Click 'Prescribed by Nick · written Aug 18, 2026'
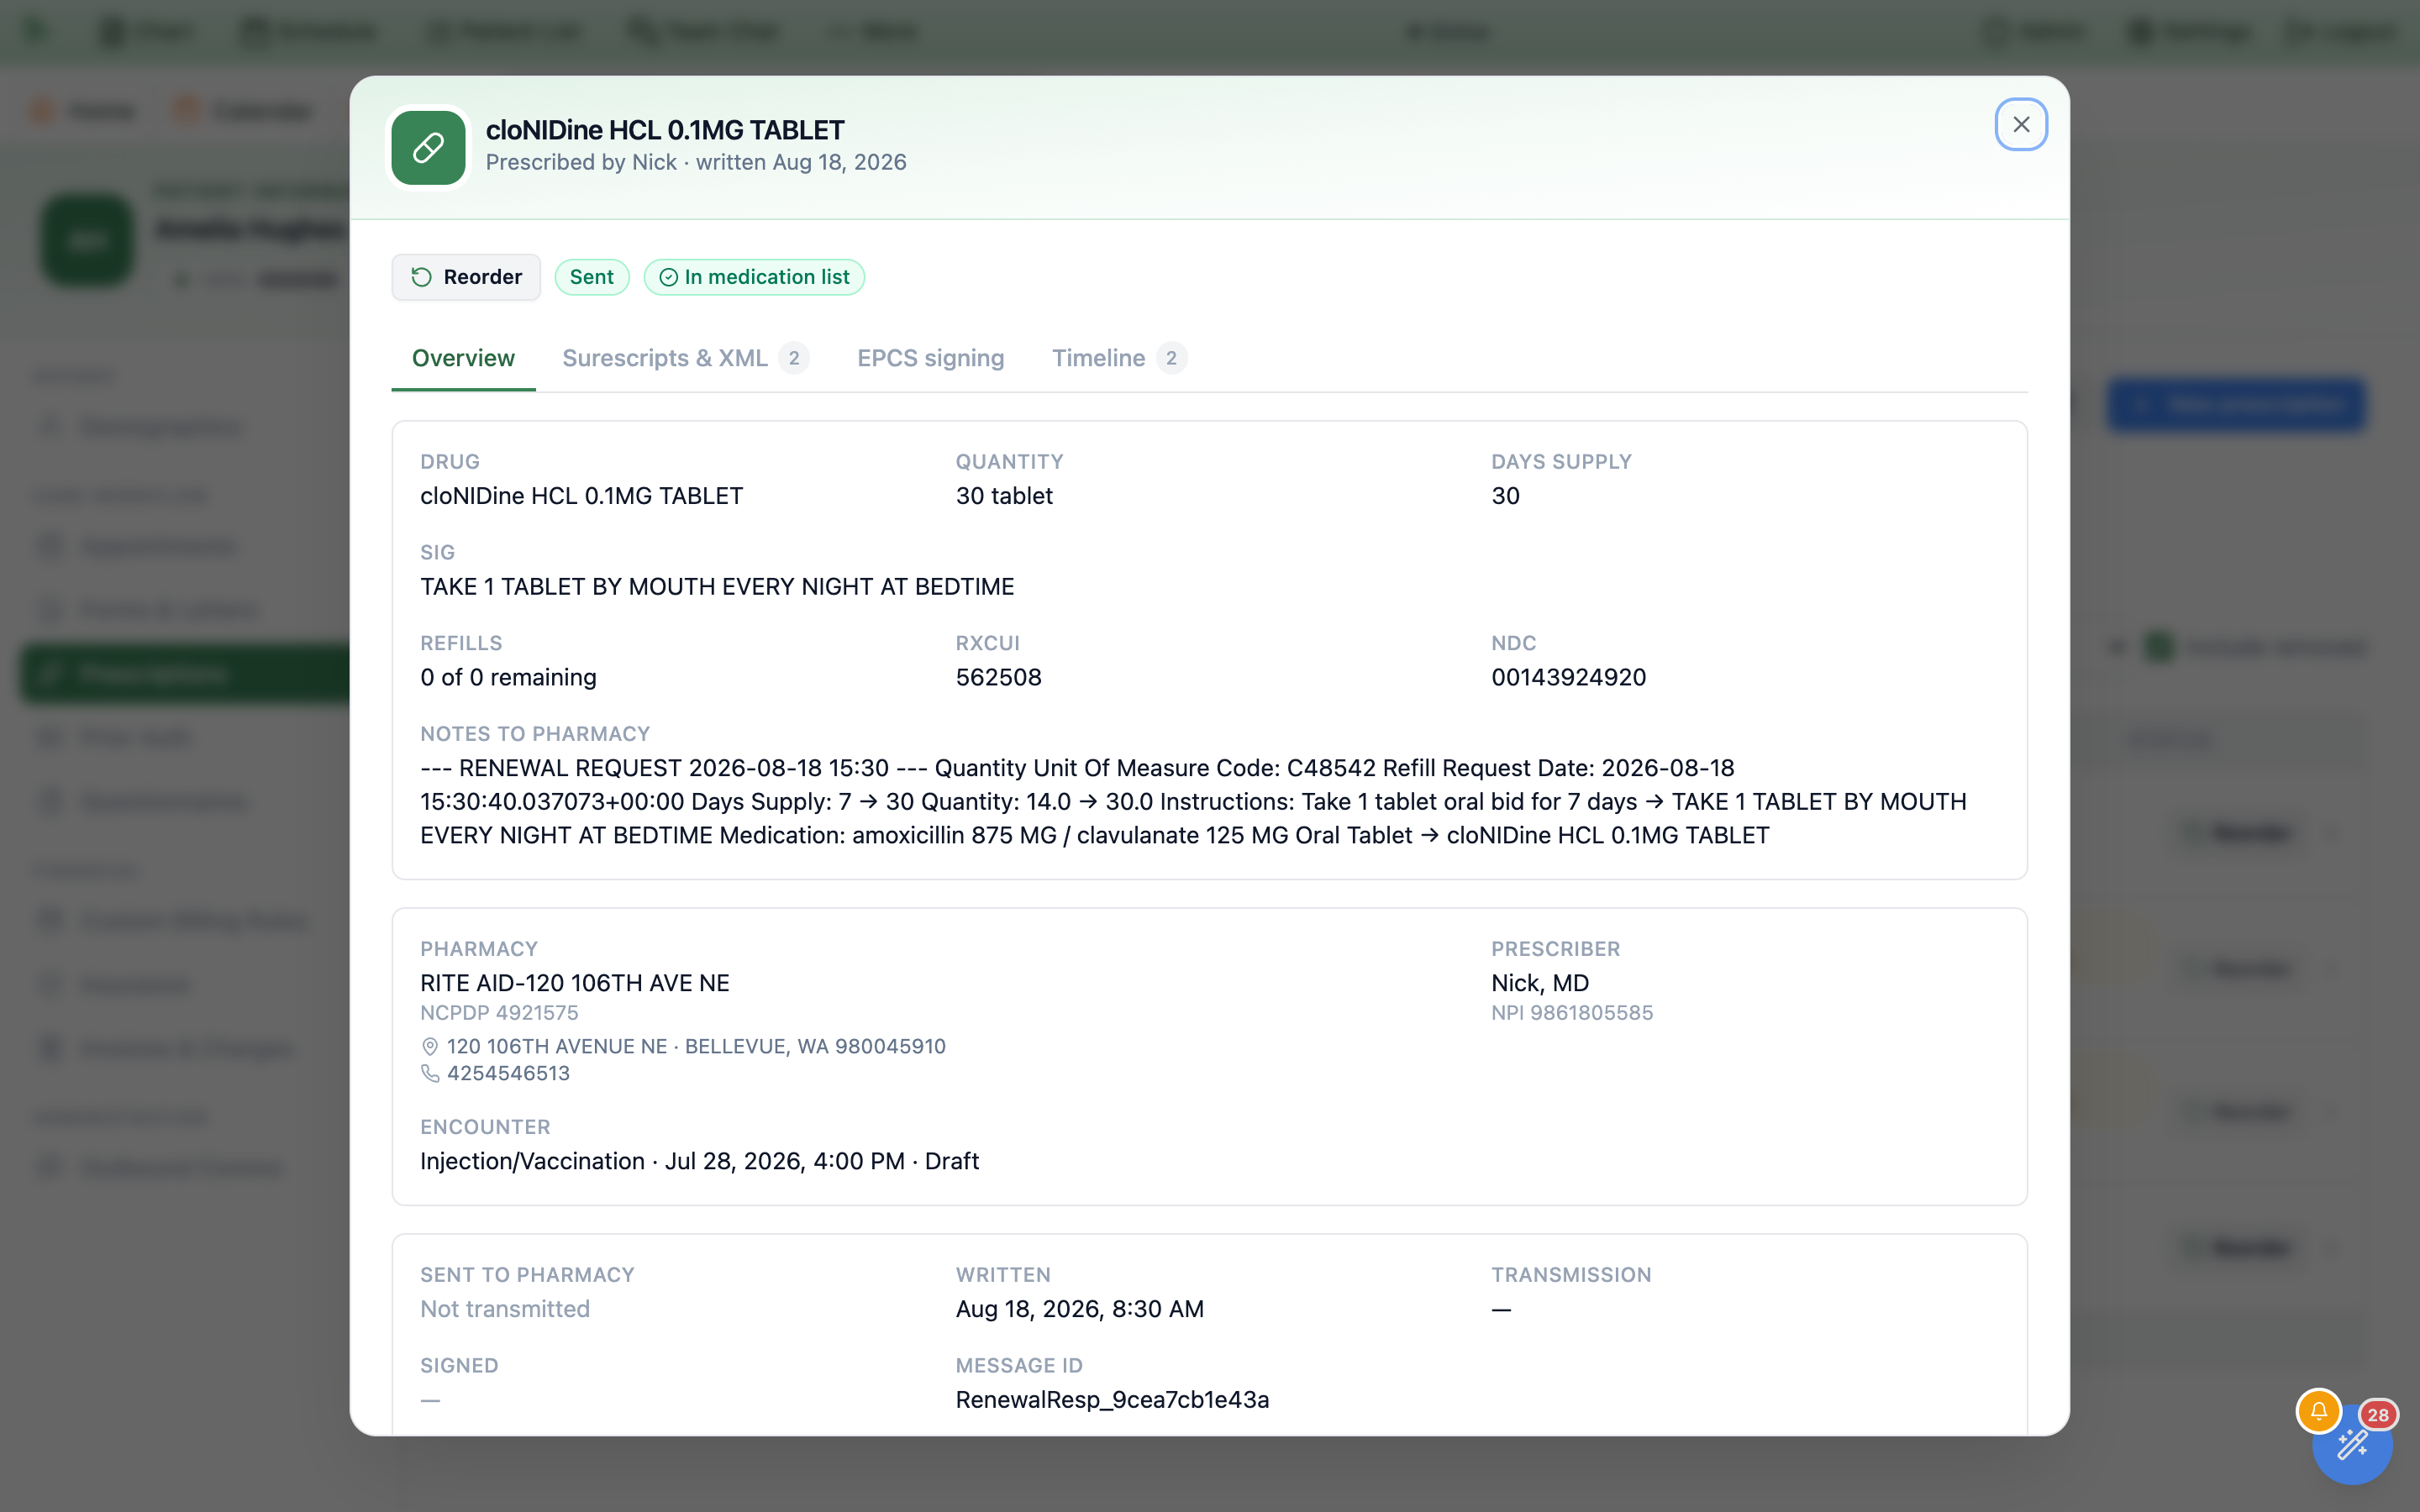 pyautogui.click(x=696, y=162)
